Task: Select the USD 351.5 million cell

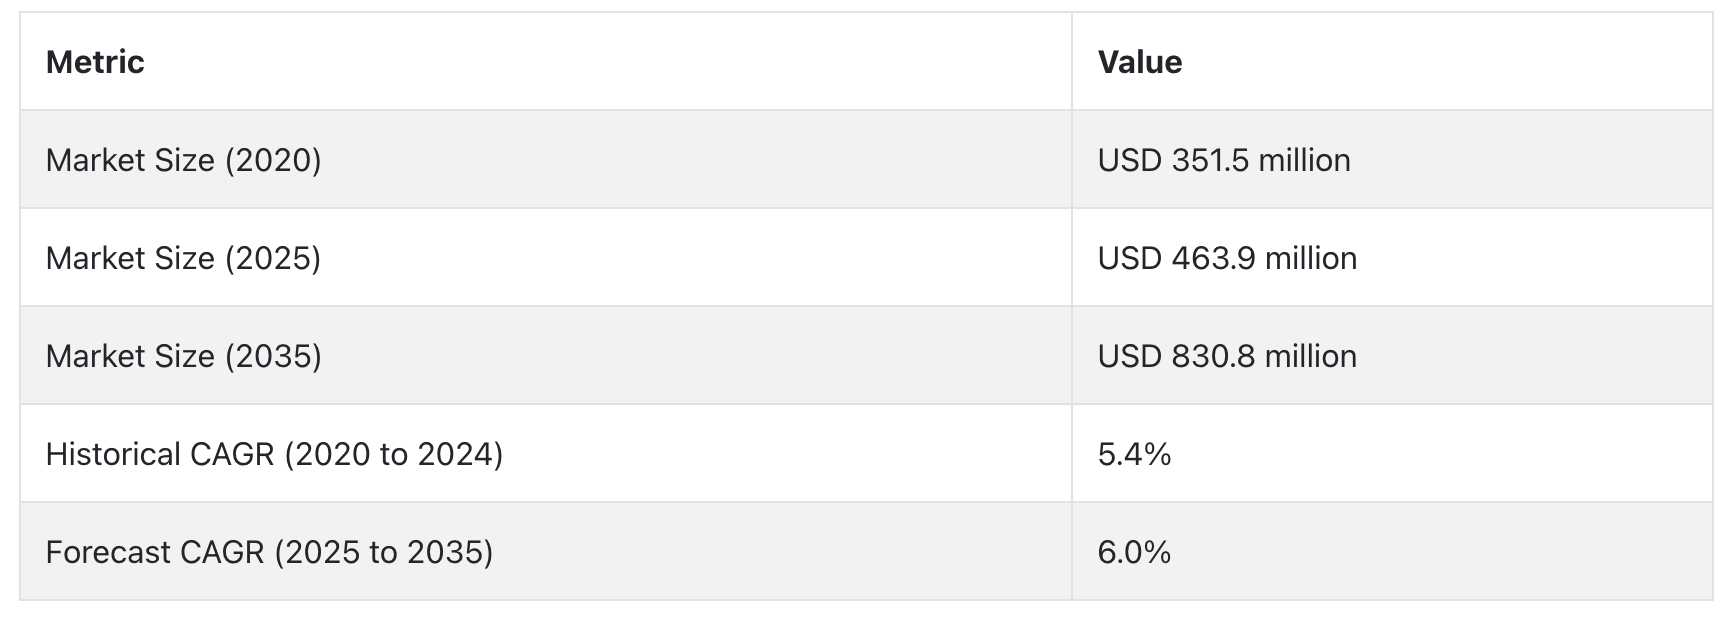Action: [1392, 160]
